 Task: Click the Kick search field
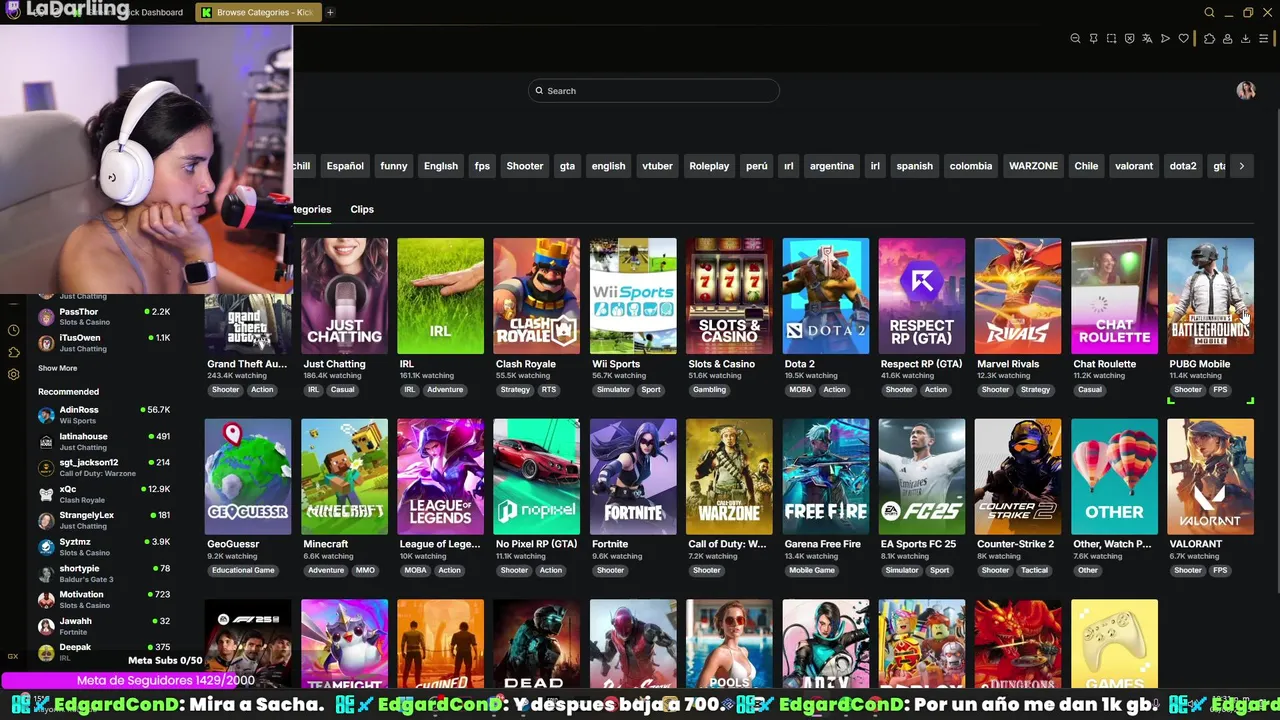pos(653,91)
